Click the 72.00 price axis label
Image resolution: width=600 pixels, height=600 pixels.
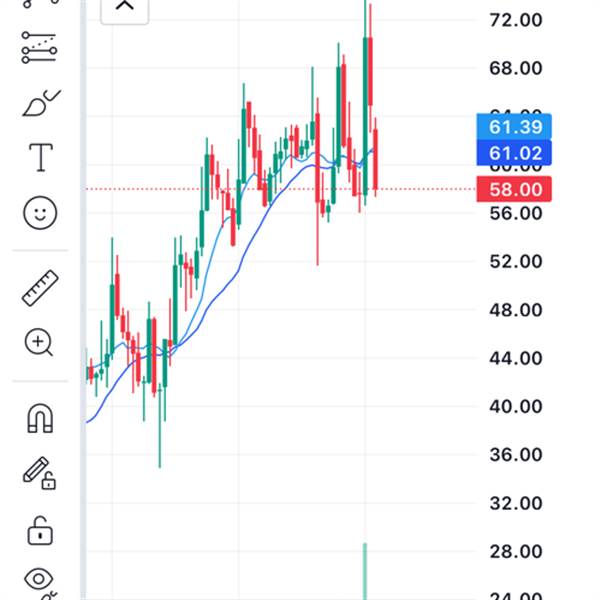tap(515, 20)
